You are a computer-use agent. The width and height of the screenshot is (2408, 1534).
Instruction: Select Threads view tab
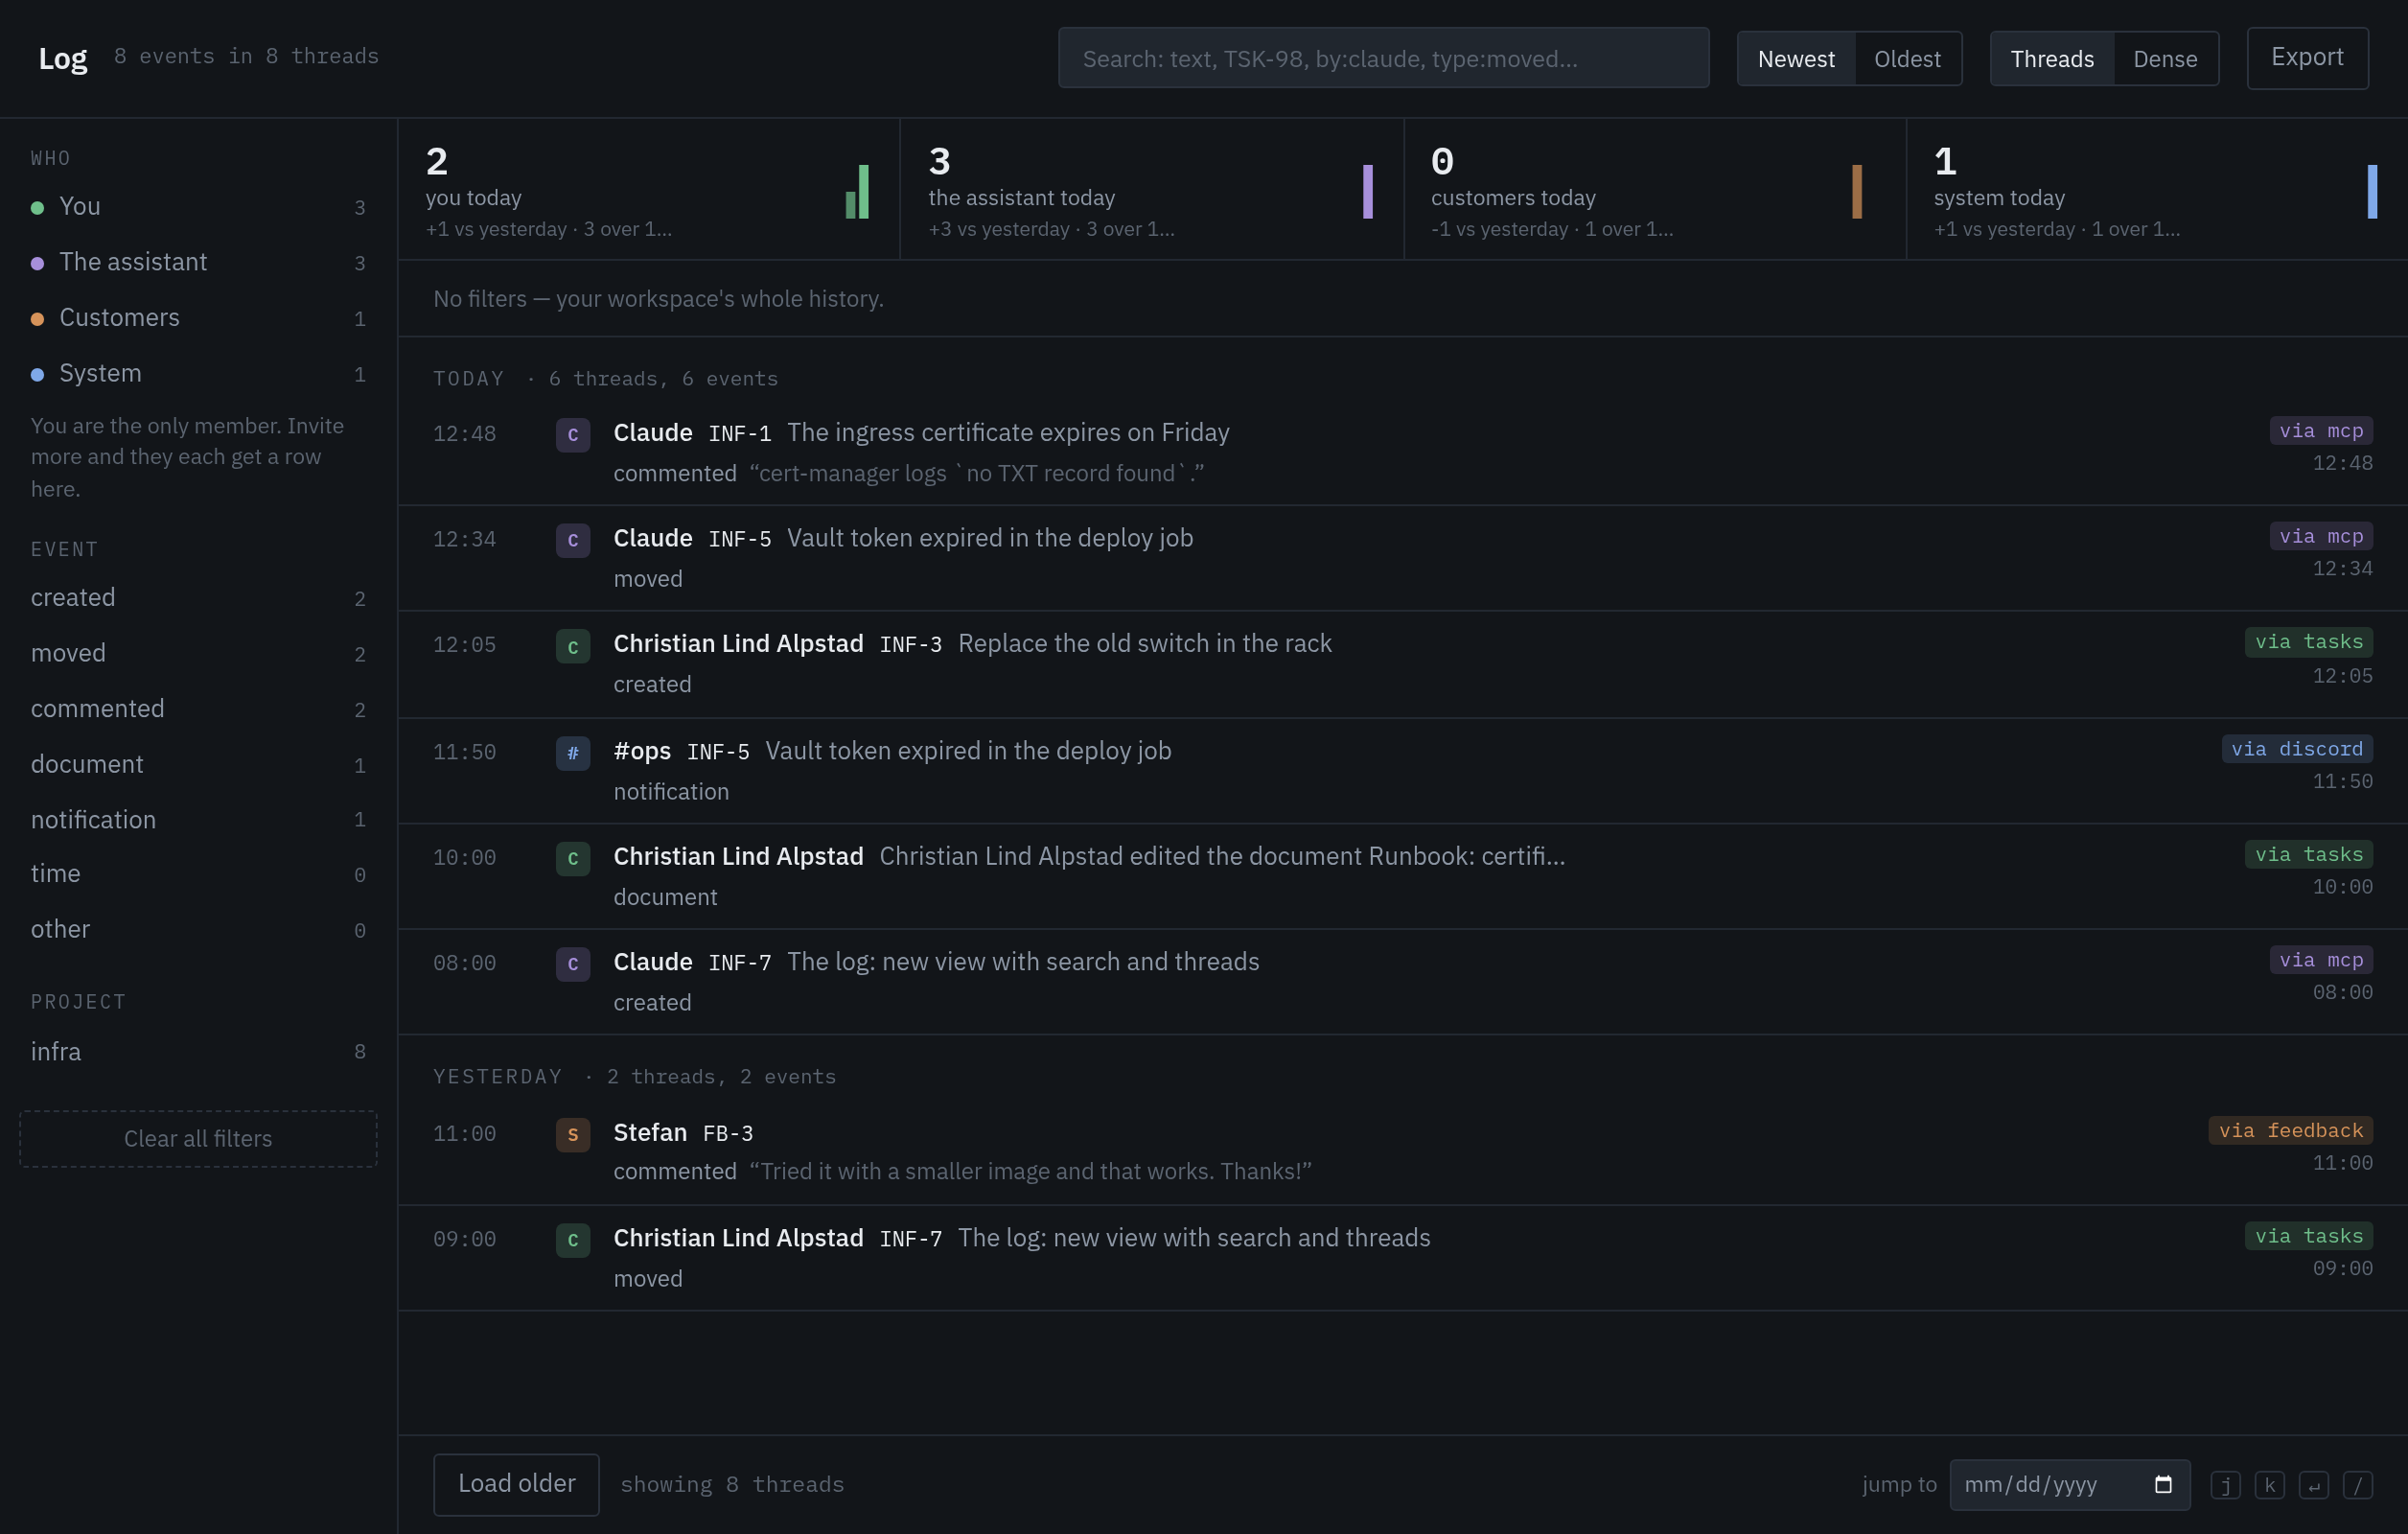[2052, 59]
